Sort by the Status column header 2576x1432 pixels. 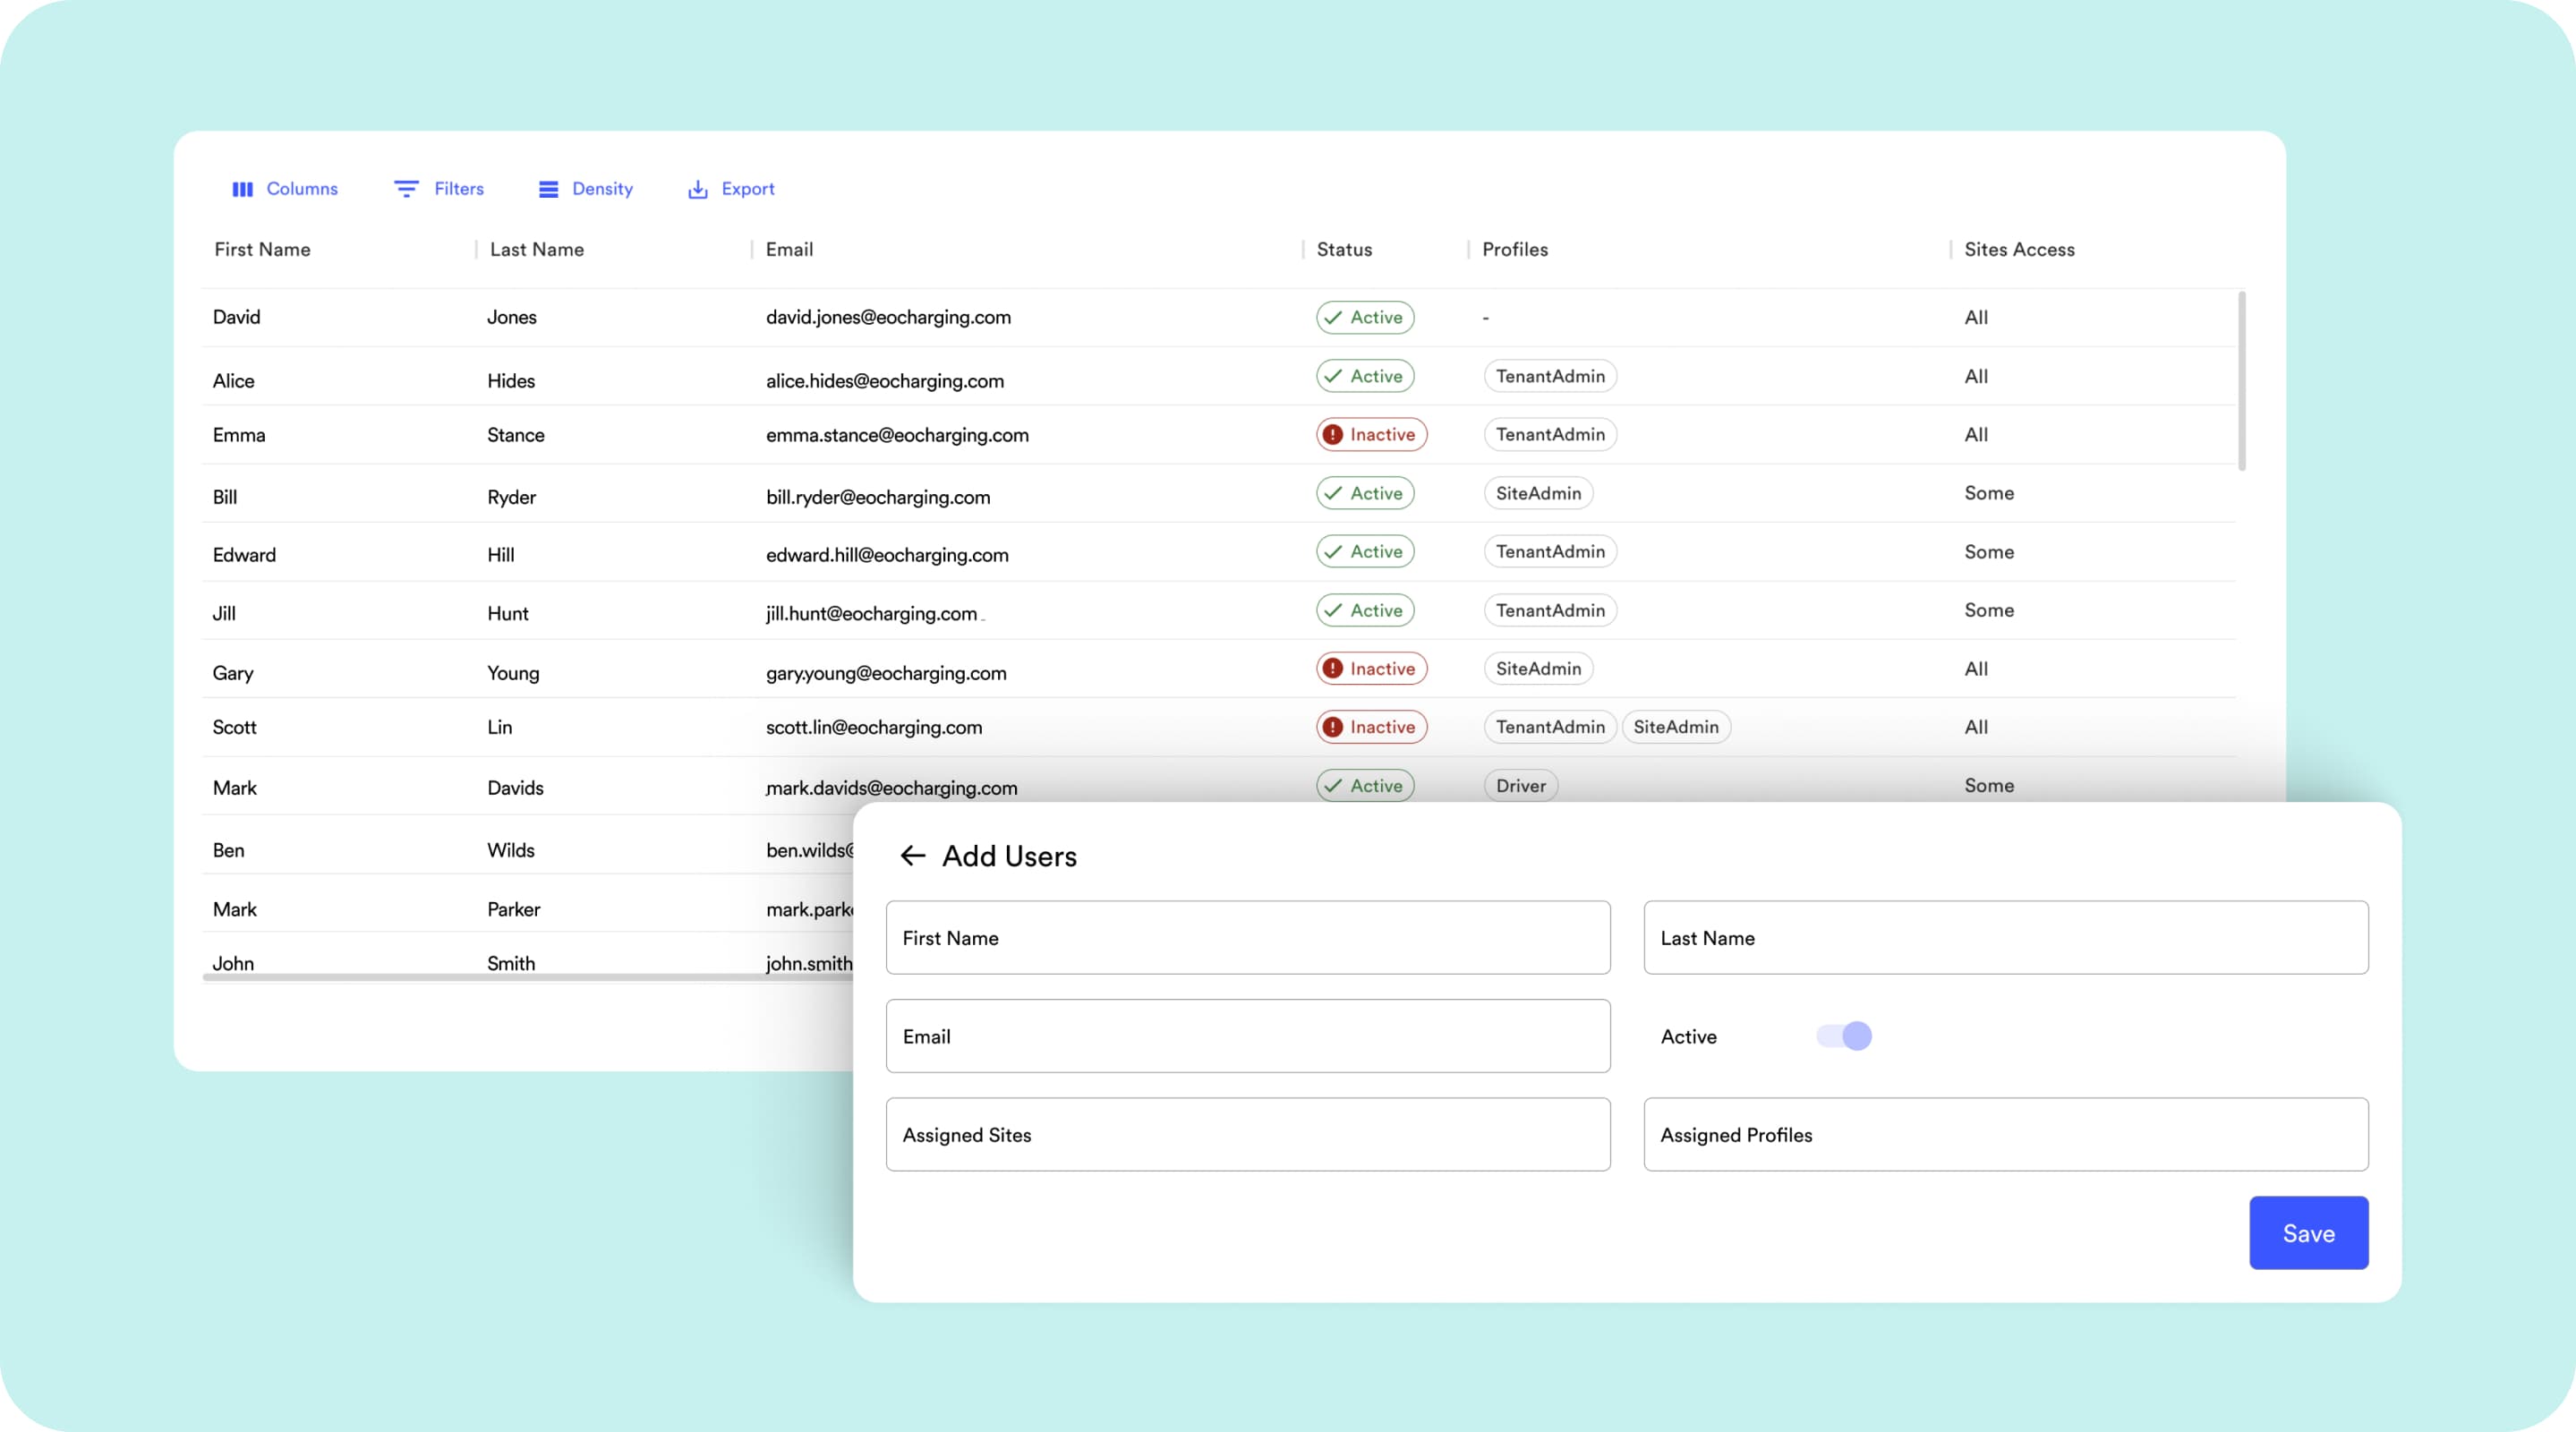pos(1344,250)
